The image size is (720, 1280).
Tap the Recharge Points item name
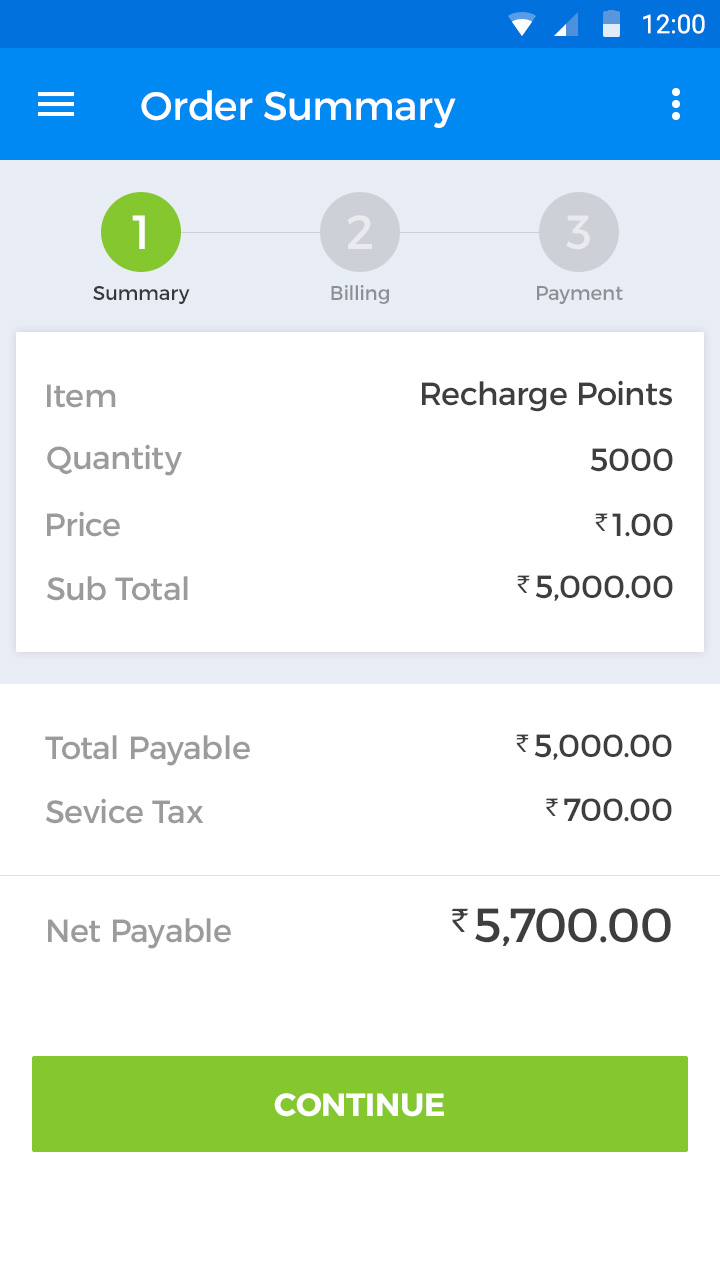(x=546, y=395)
